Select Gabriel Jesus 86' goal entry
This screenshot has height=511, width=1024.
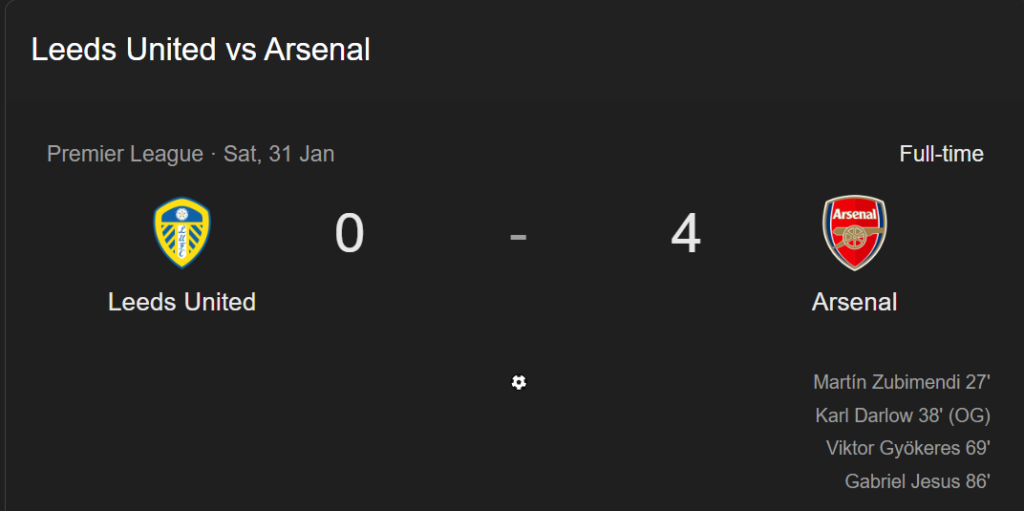click(917, 481)
